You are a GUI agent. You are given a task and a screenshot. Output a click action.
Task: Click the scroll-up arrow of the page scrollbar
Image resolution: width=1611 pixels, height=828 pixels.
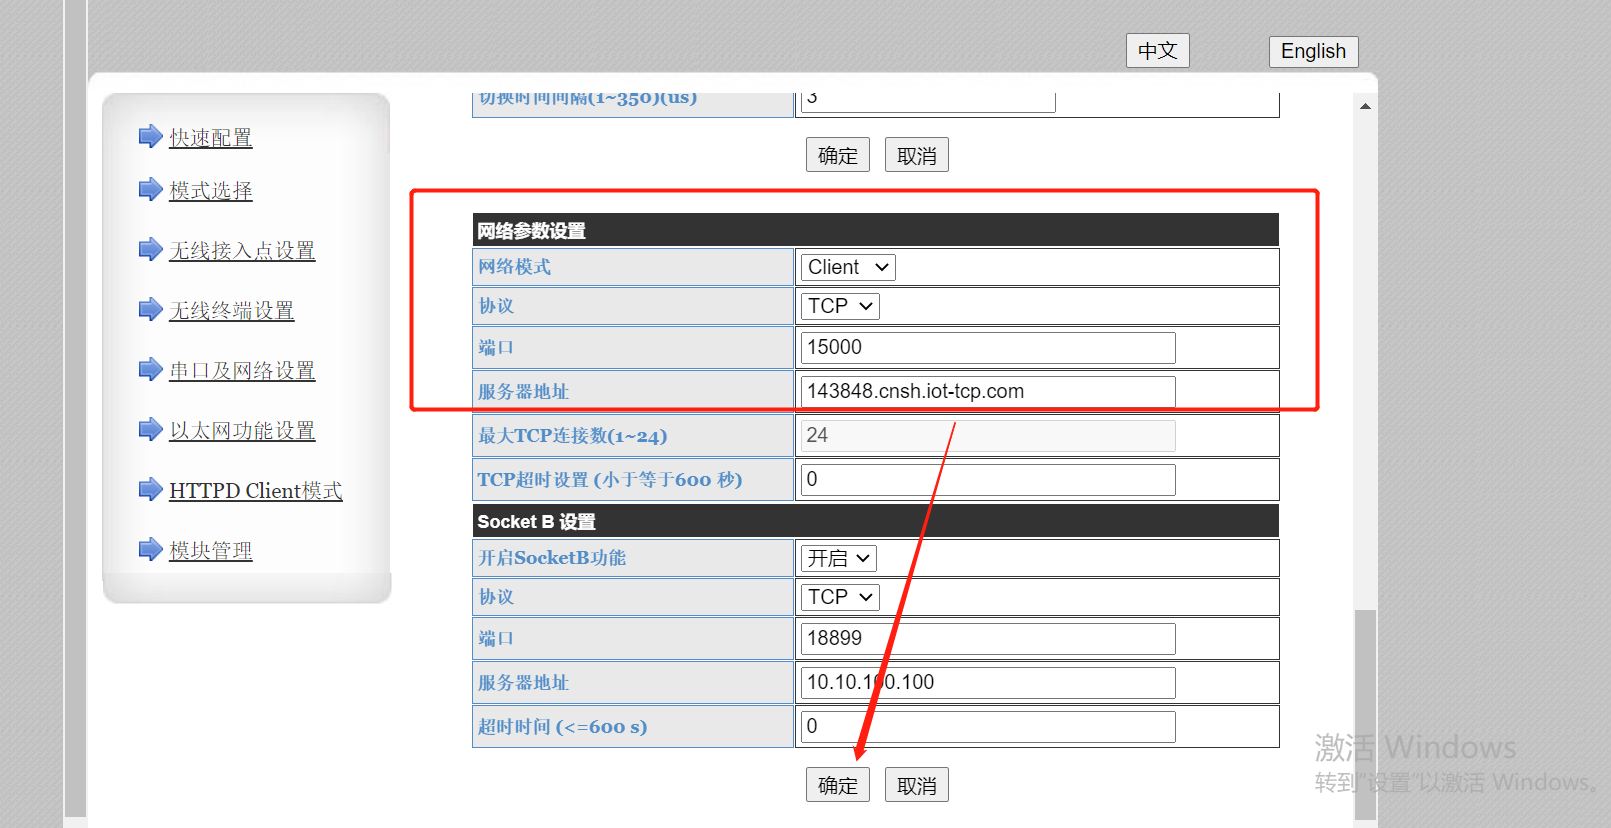(1365, 106)
